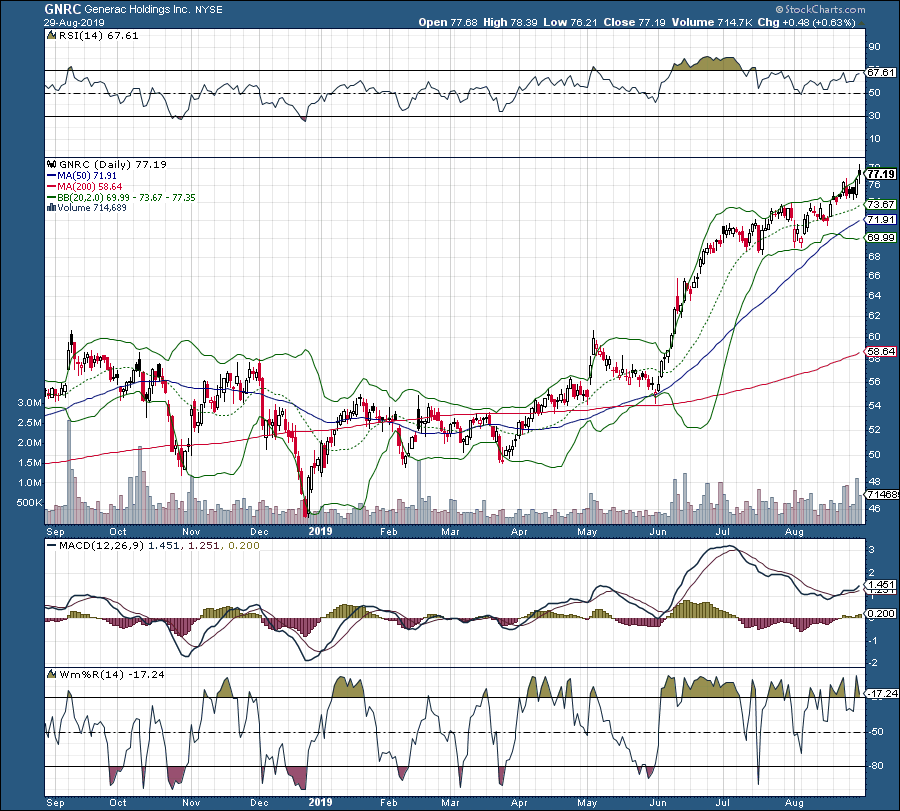Viewport: 900px width, 811px height.
Task: Click the Williams %R value tag -17.24
Action: tap(882, 694)
